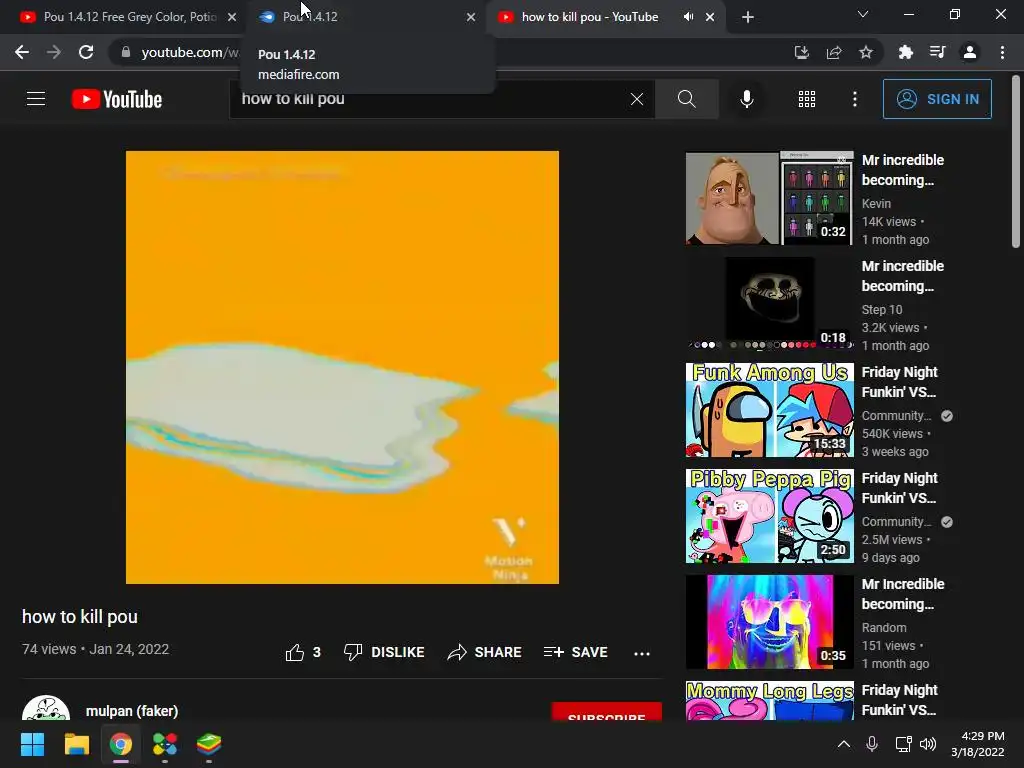Open Mr incredible video by Step 10
The width and height of the screenshot is (1024, 768).
click(x=769, y=304)
